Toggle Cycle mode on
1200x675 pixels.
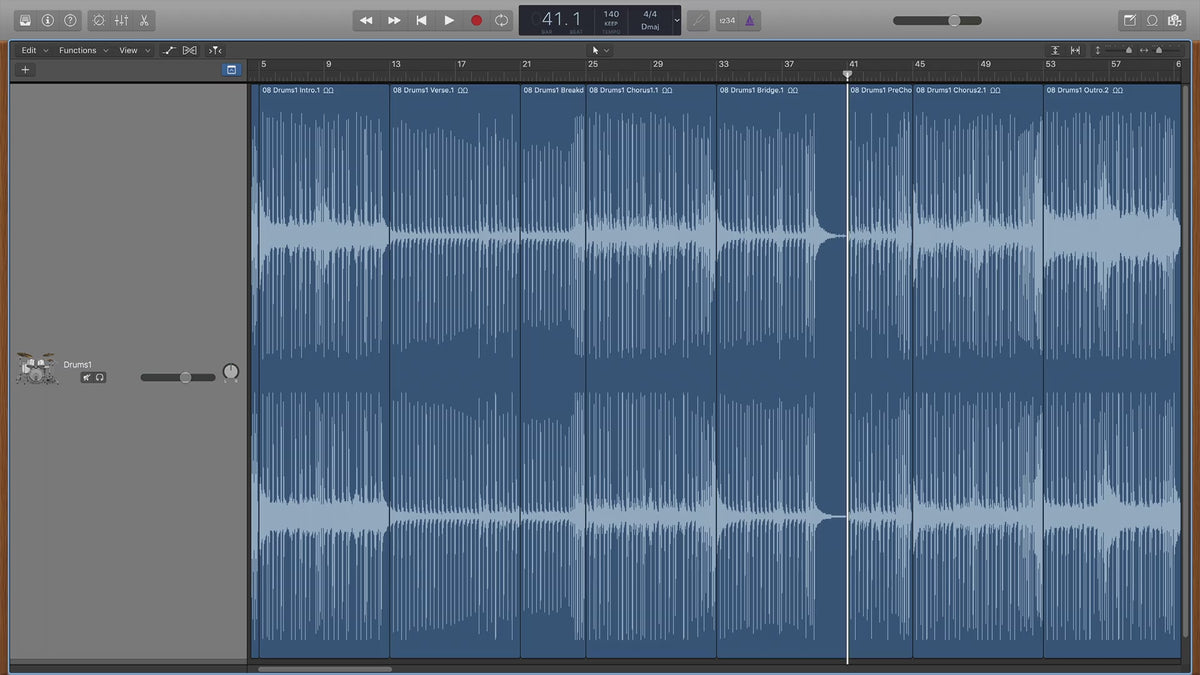(x=502, y=20)
